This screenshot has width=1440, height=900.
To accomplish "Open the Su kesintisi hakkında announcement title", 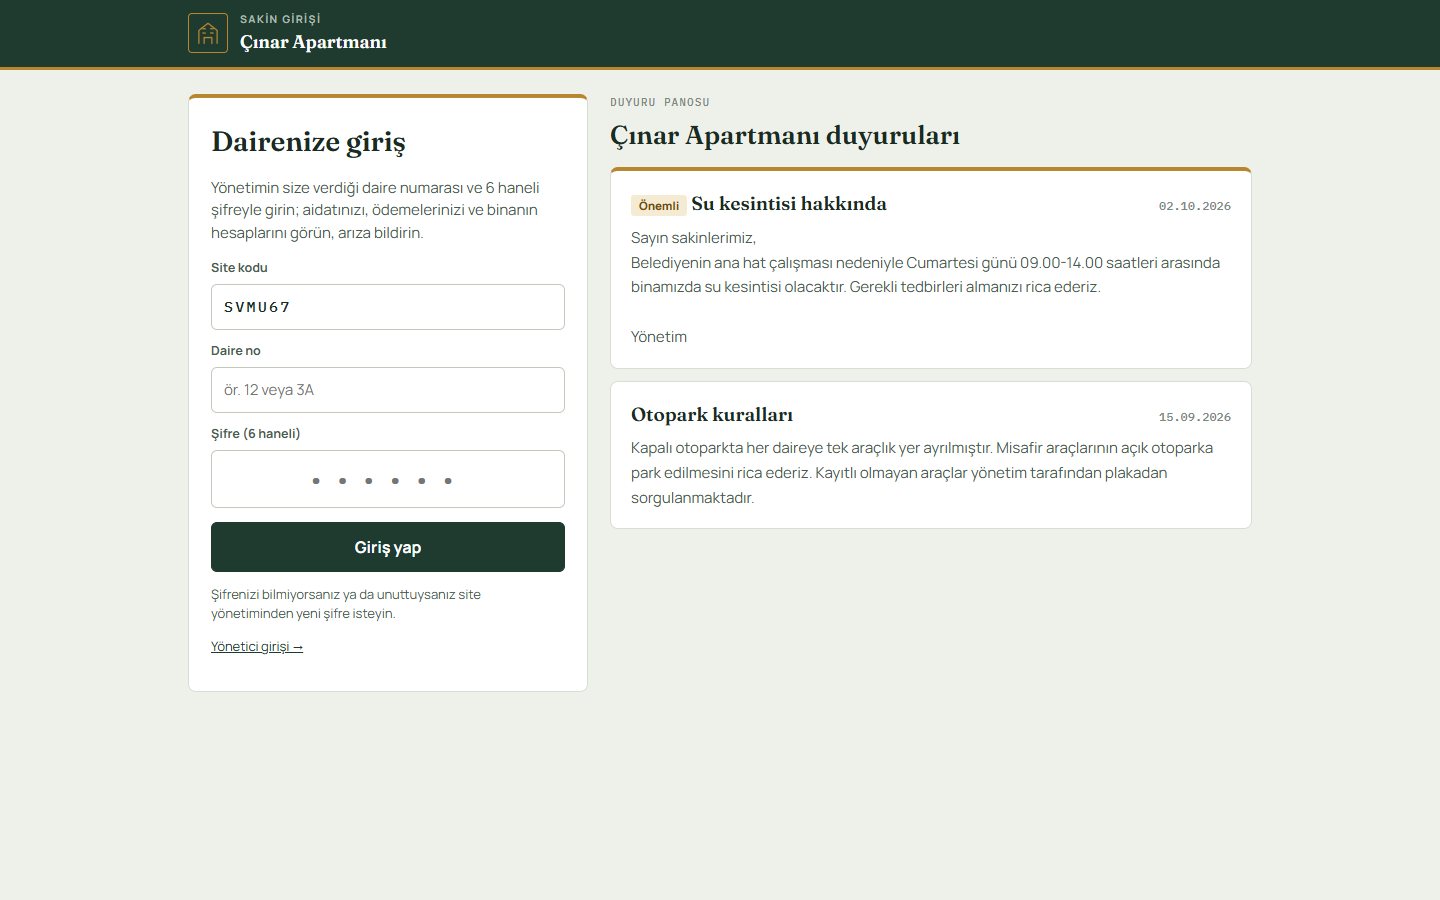I will [x=789, y=204].
